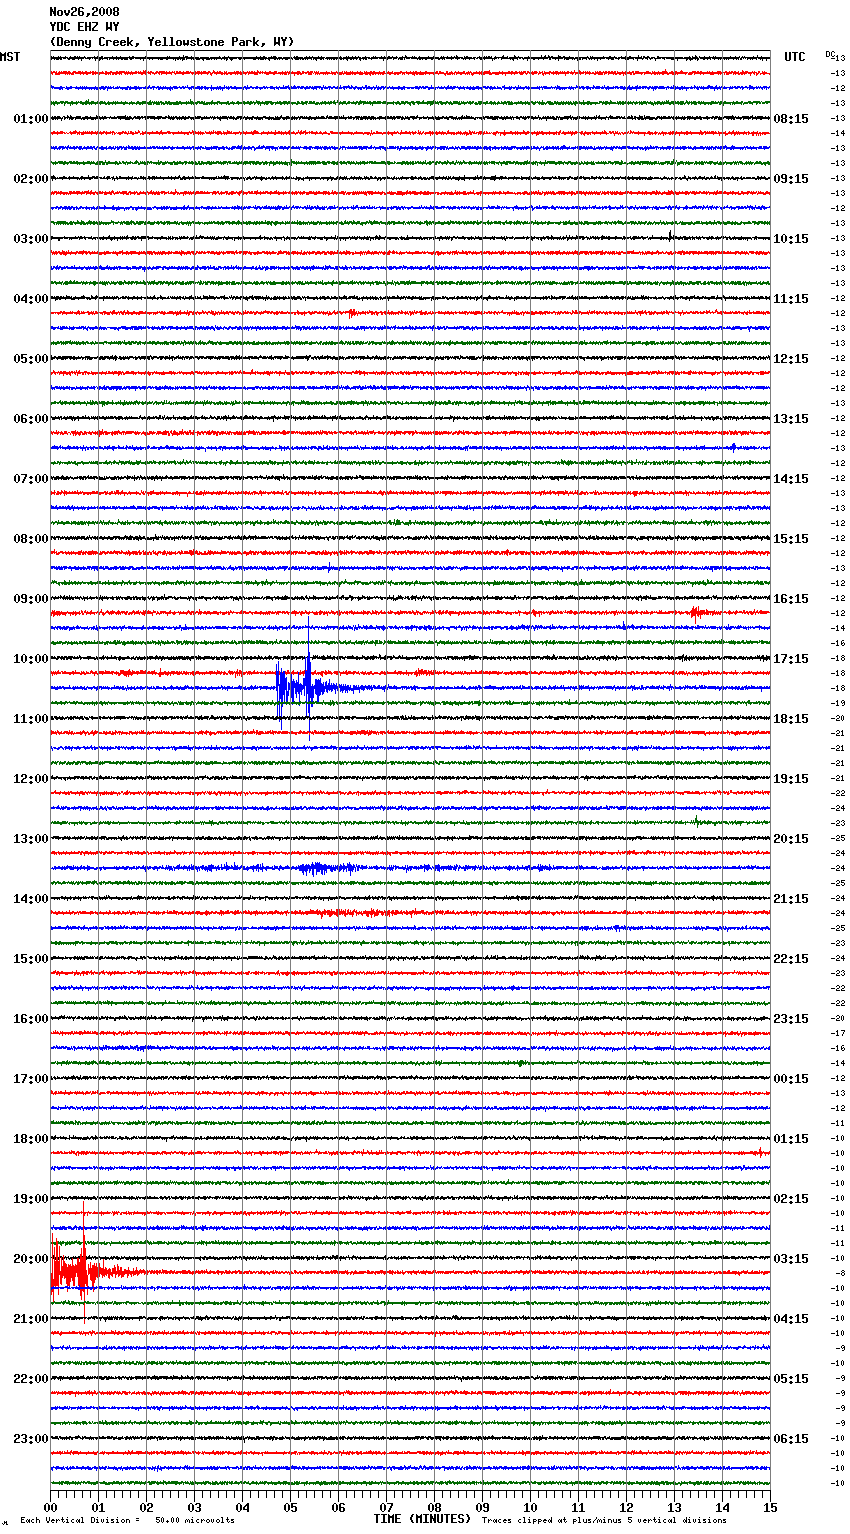This screenshot has width=850, height=1534.
Task: Click the 17:15 UTC time label
Action: tap(791, 659)
